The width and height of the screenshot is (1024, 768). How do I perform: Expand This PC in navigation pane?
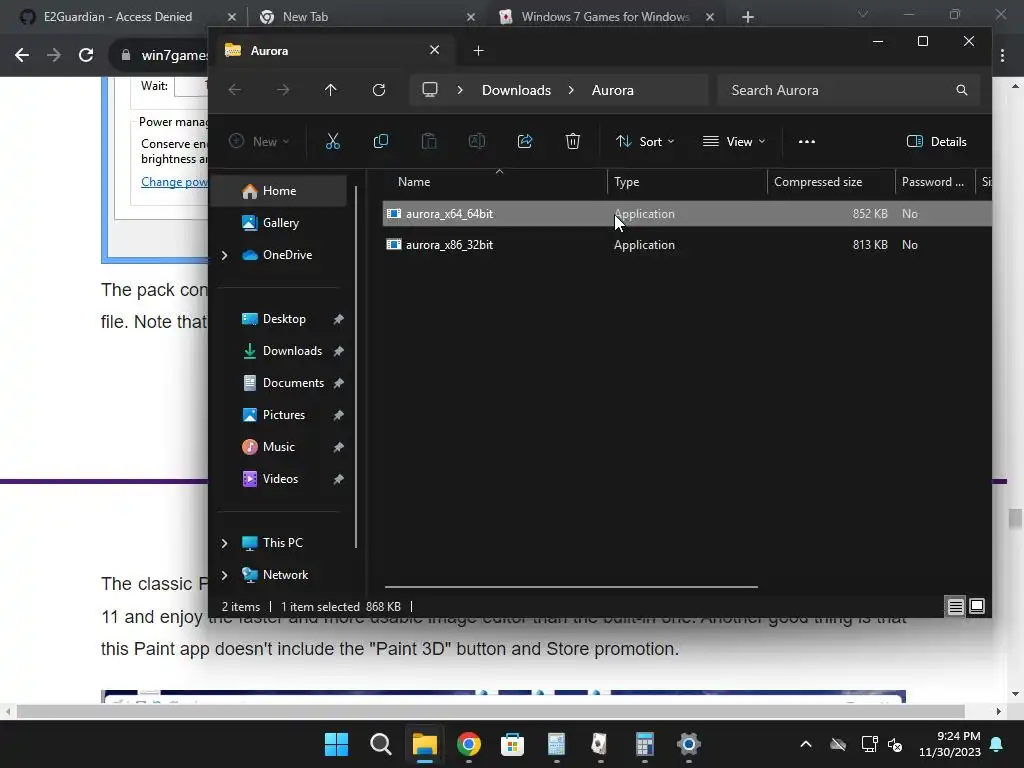point(224,543)
